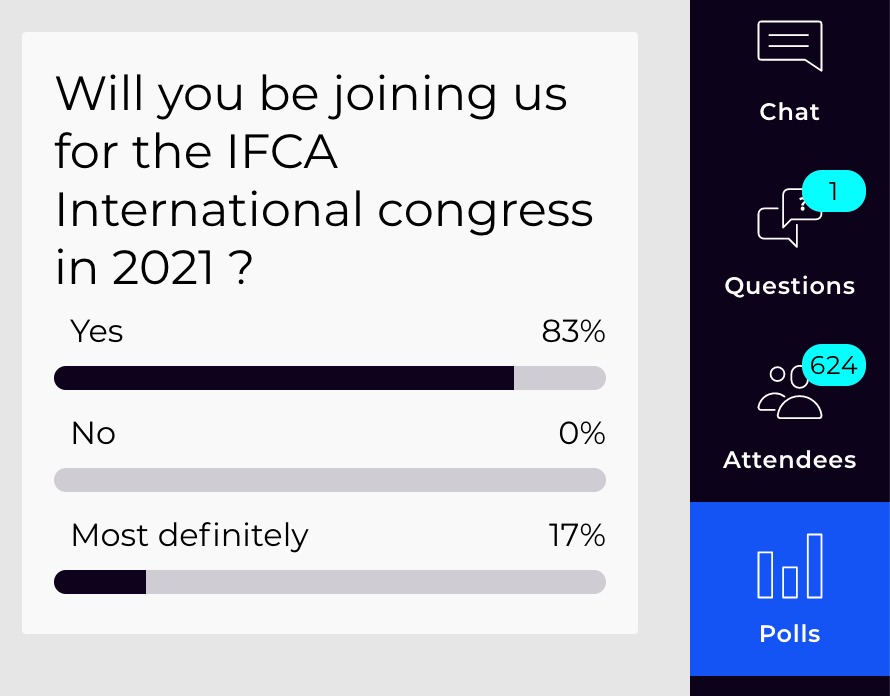Switch to the Chat tab label

pyautogui.click(x=790, y=112)
